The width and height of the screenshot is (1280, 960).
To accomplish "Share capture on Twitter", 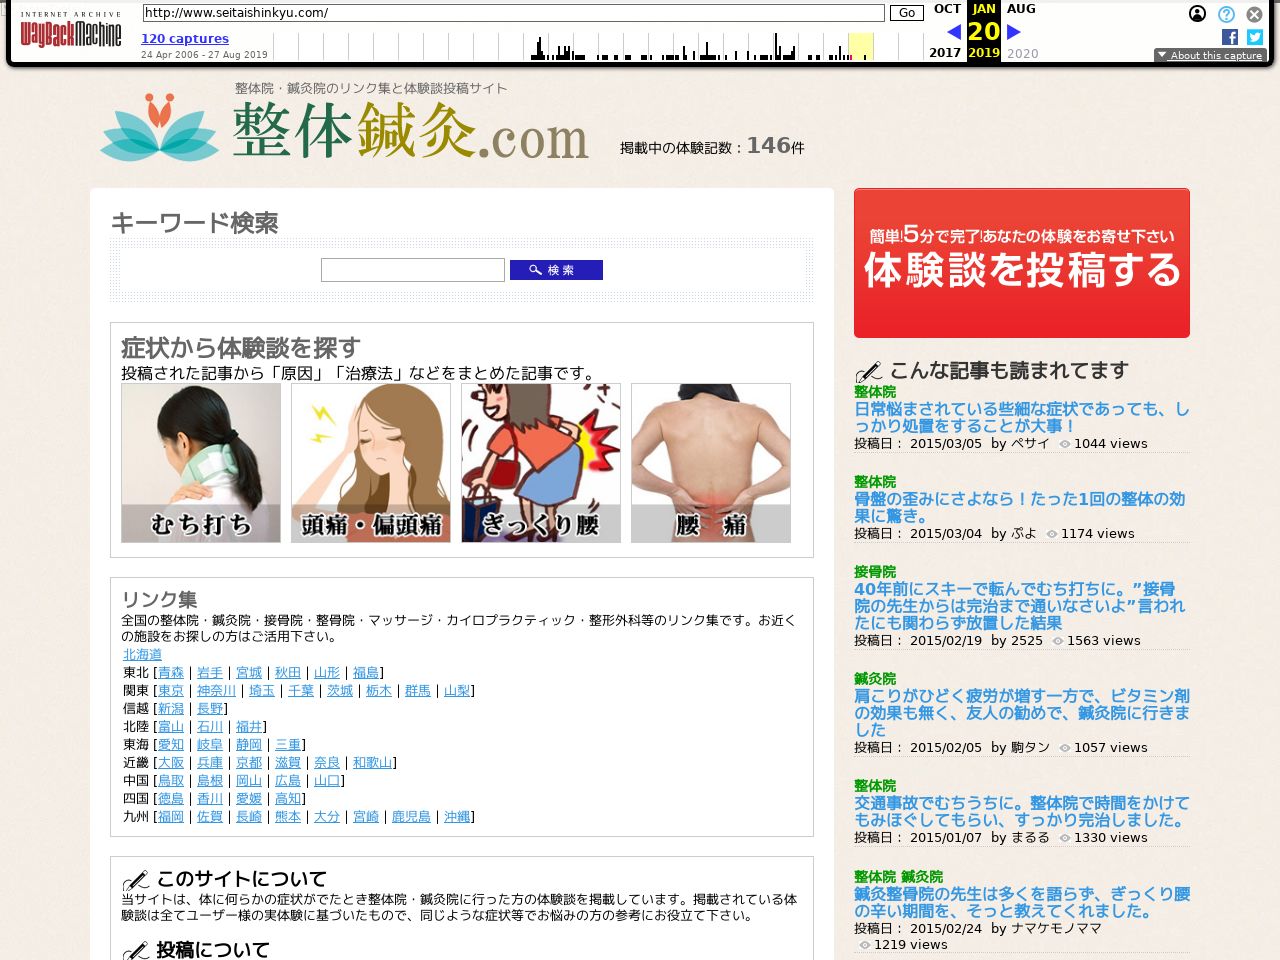I will click(x=1255, y=37).
